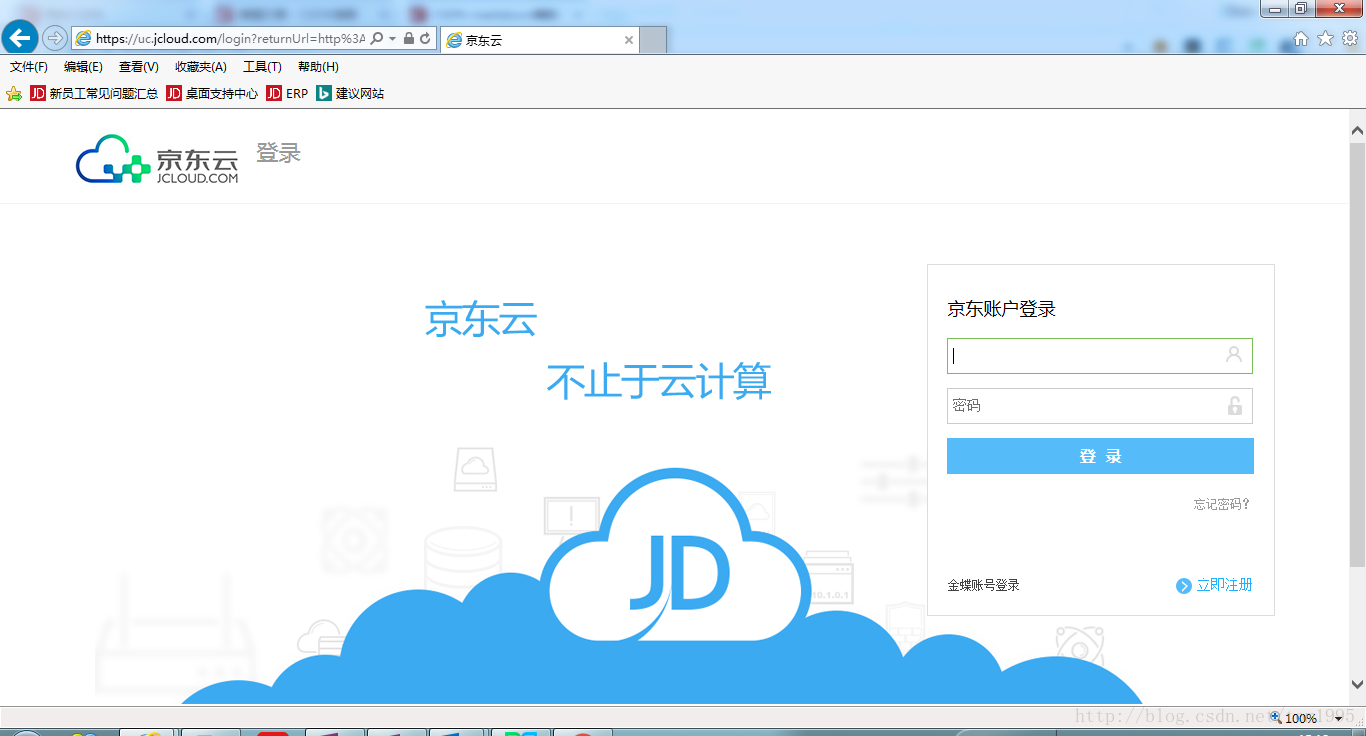
Task: Click the page scrollbar up arrow
Action: click(x=1357, y=130)
